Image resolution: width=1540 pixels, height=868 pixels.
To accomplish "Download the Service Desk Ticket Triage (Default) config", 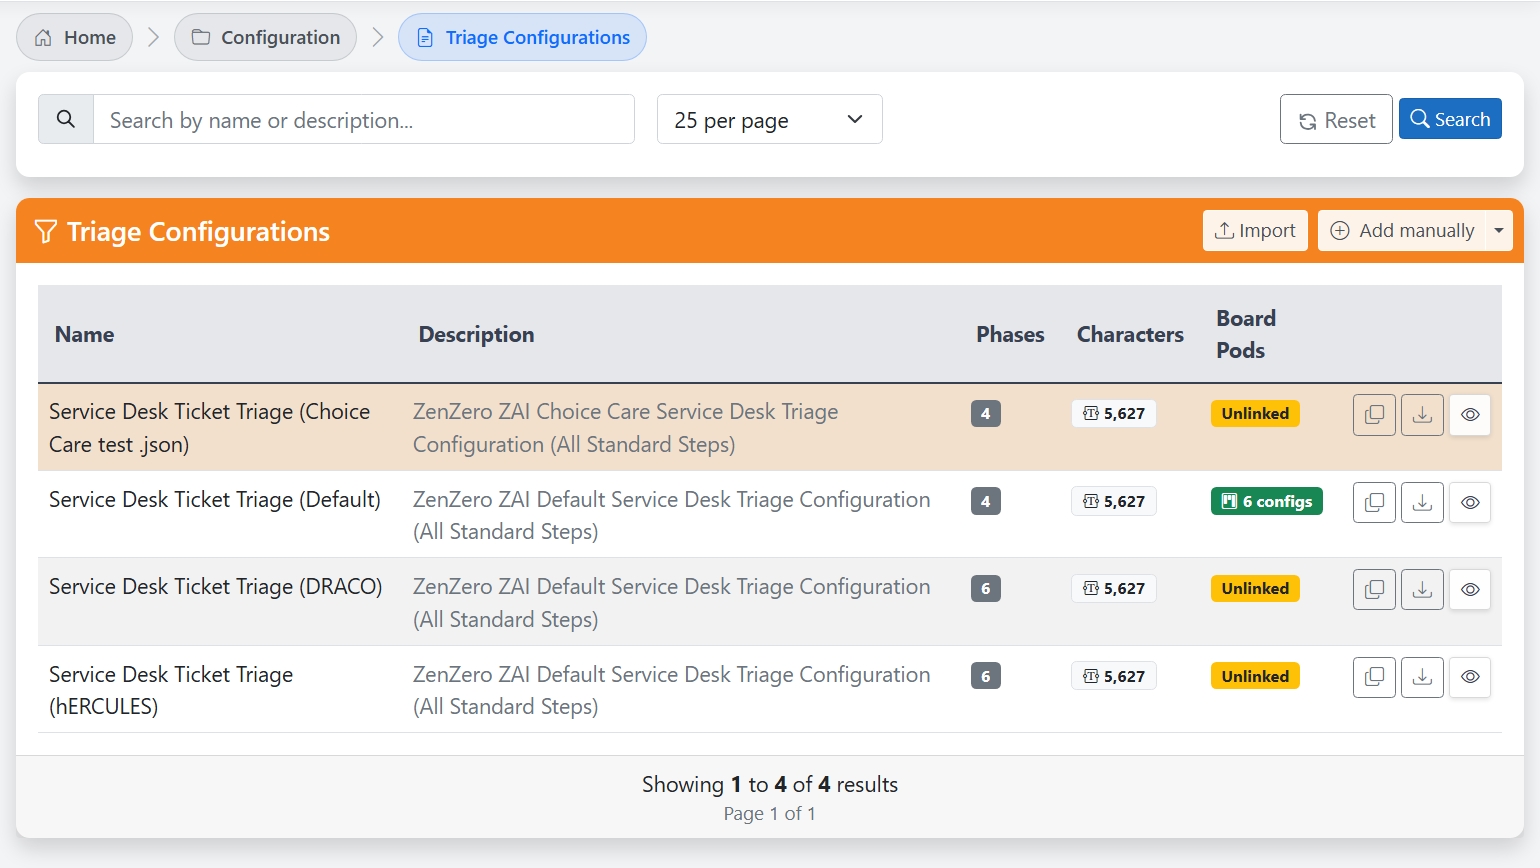I will tap(1422, 502).
